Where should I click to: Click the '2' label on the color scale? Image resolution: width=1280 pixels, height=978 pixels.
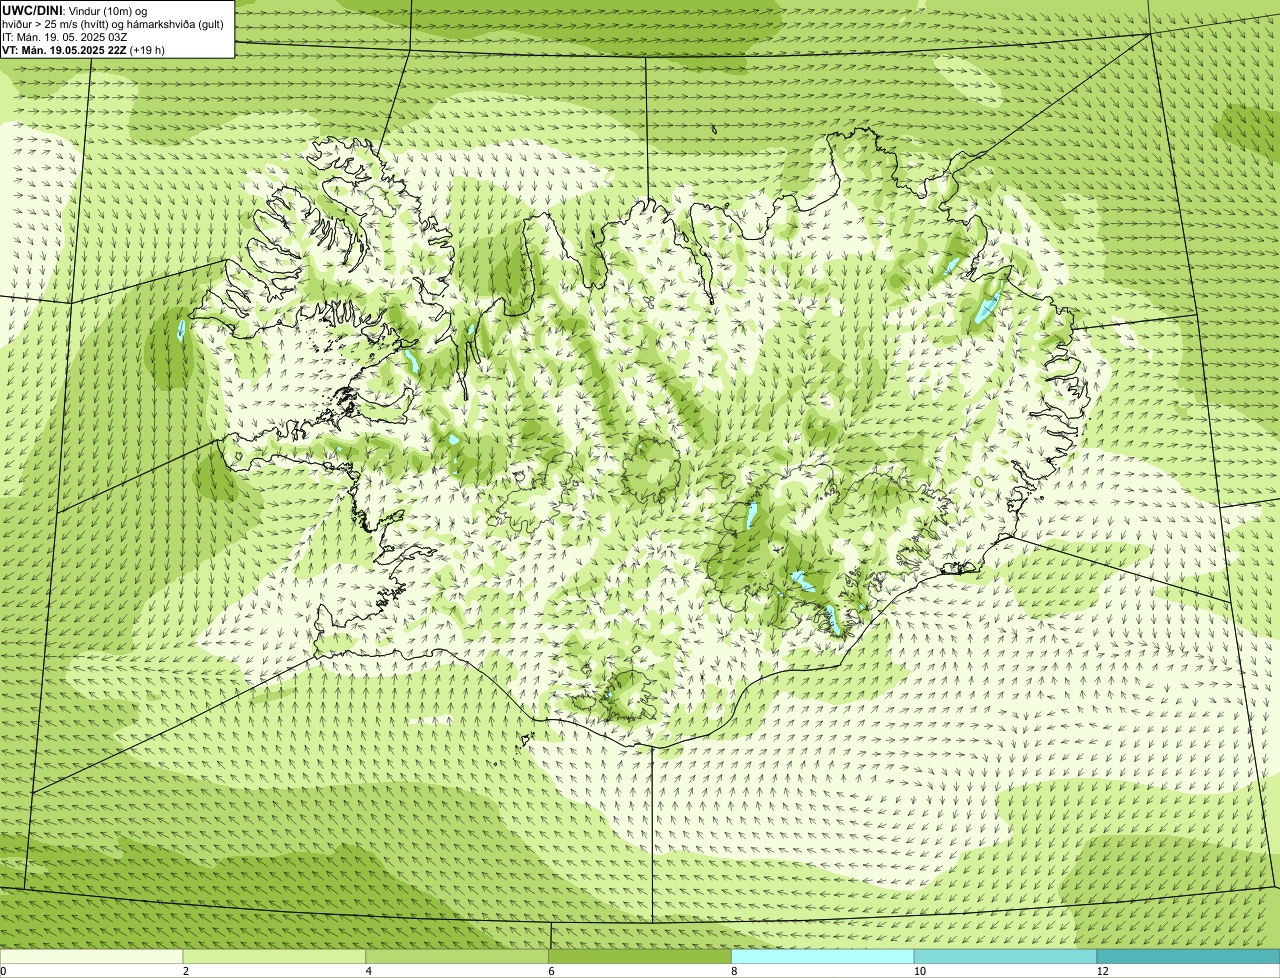[186, 971]
